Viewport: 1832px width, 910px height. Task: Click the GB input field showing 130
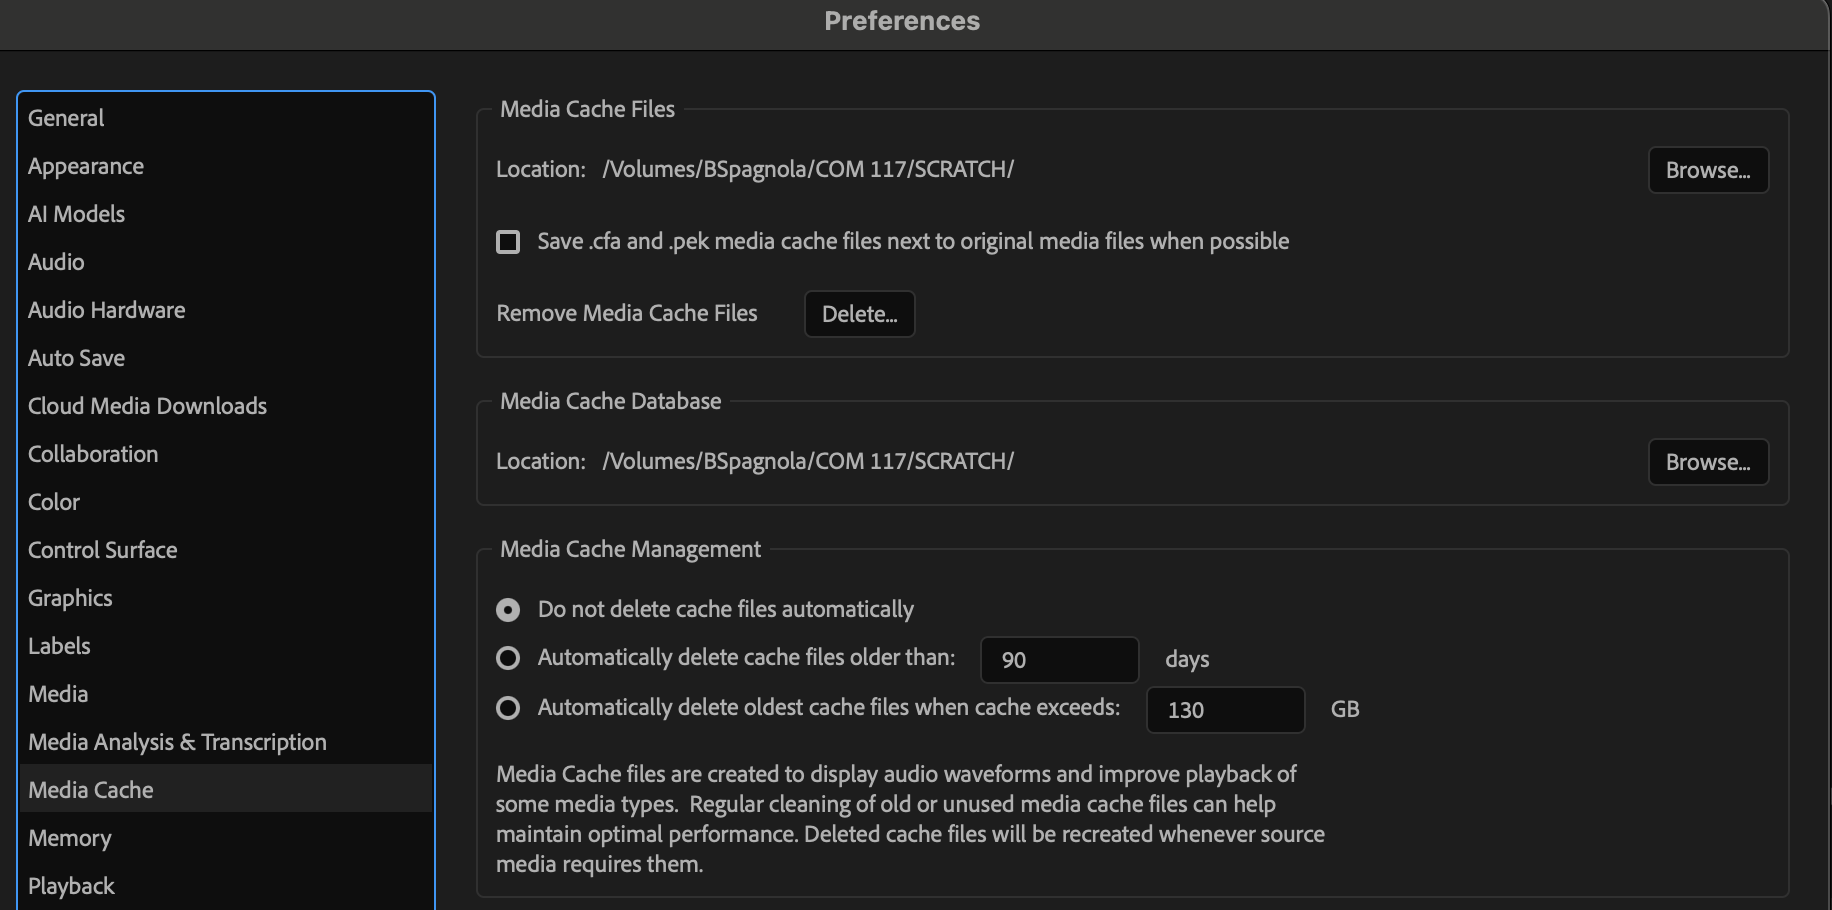click(x=1225, y=710)
